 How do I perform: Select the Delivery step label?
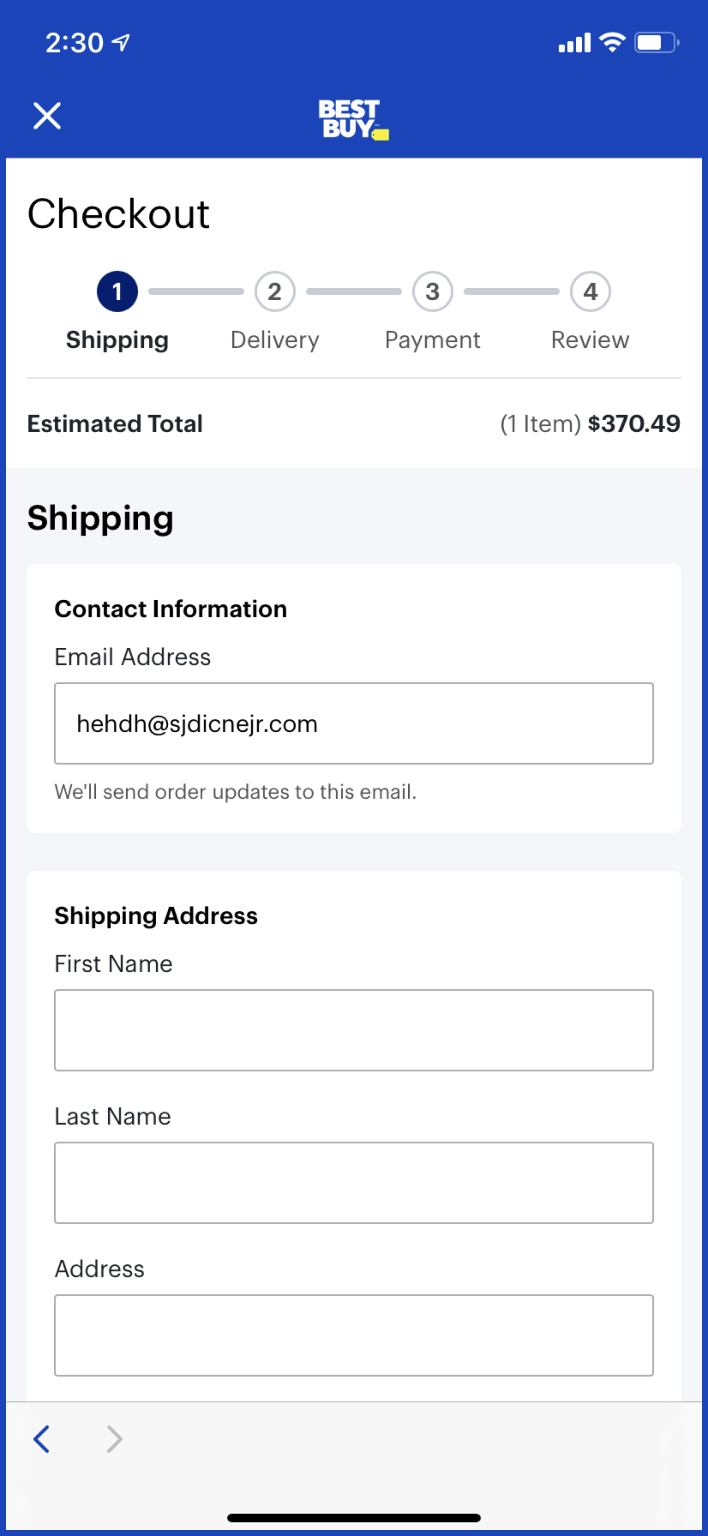click(x=275, y=340)
